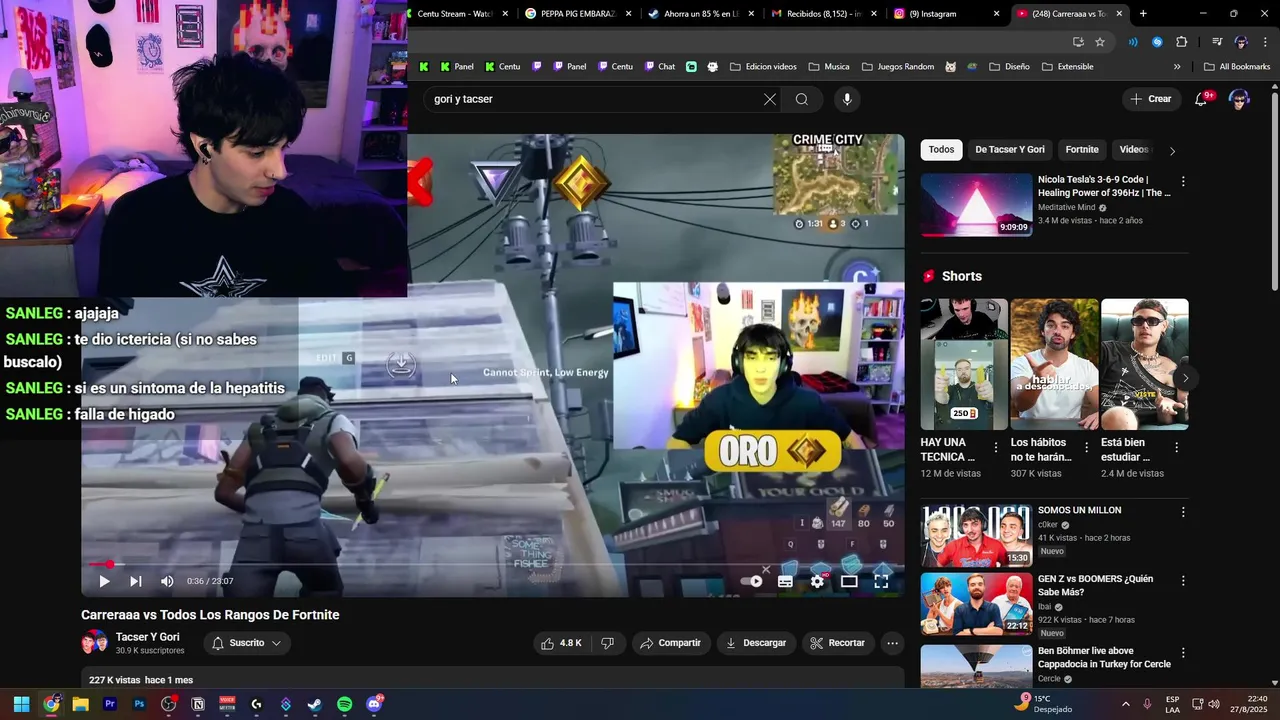Select the 'De Tacser Y Gori' chip

click(1010, 150)
